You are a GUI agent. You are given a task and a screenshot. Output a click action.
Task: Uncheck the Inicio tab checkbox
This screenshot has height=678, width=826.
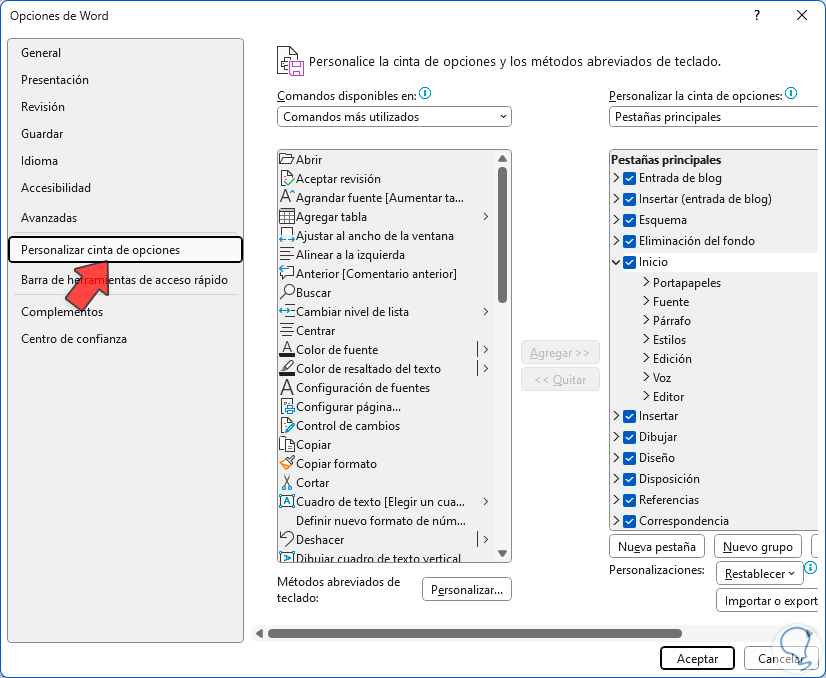(629, 262)
